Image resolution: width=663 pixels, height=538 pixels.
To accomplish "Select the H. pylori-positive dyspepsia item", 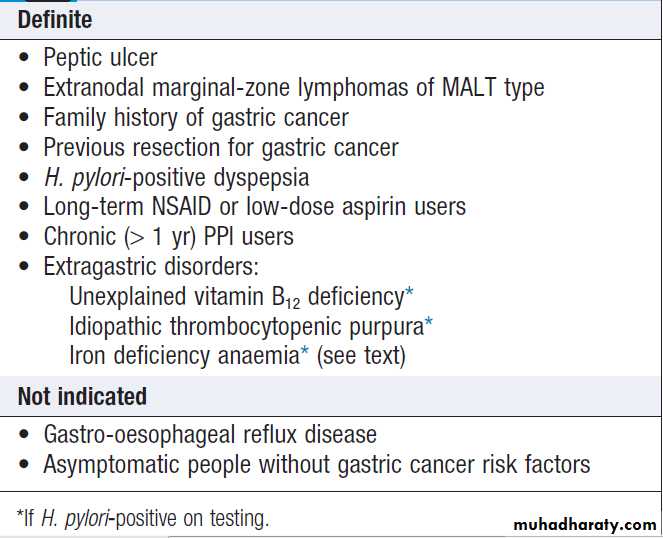I will pyautogui.click(x=176, y=178).
